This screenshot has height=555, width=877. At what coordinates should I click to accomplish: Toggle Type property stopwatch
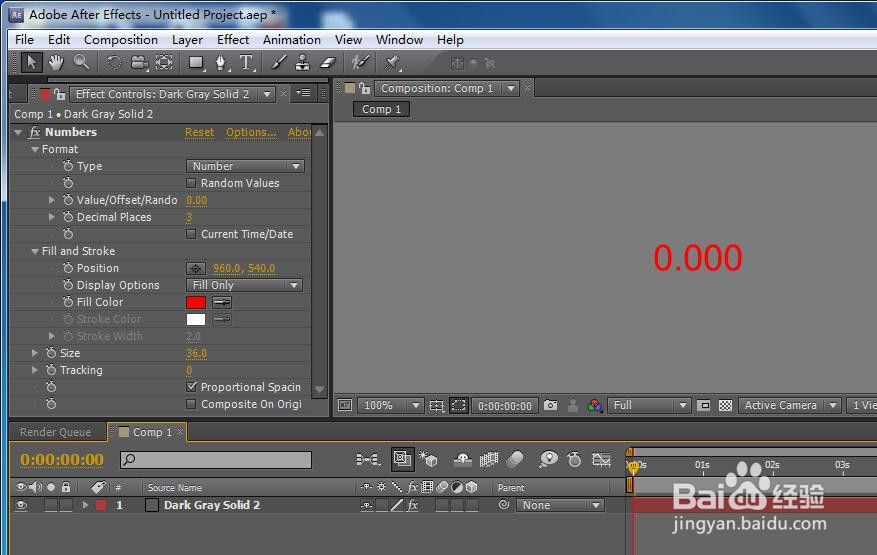coord(68,166)
